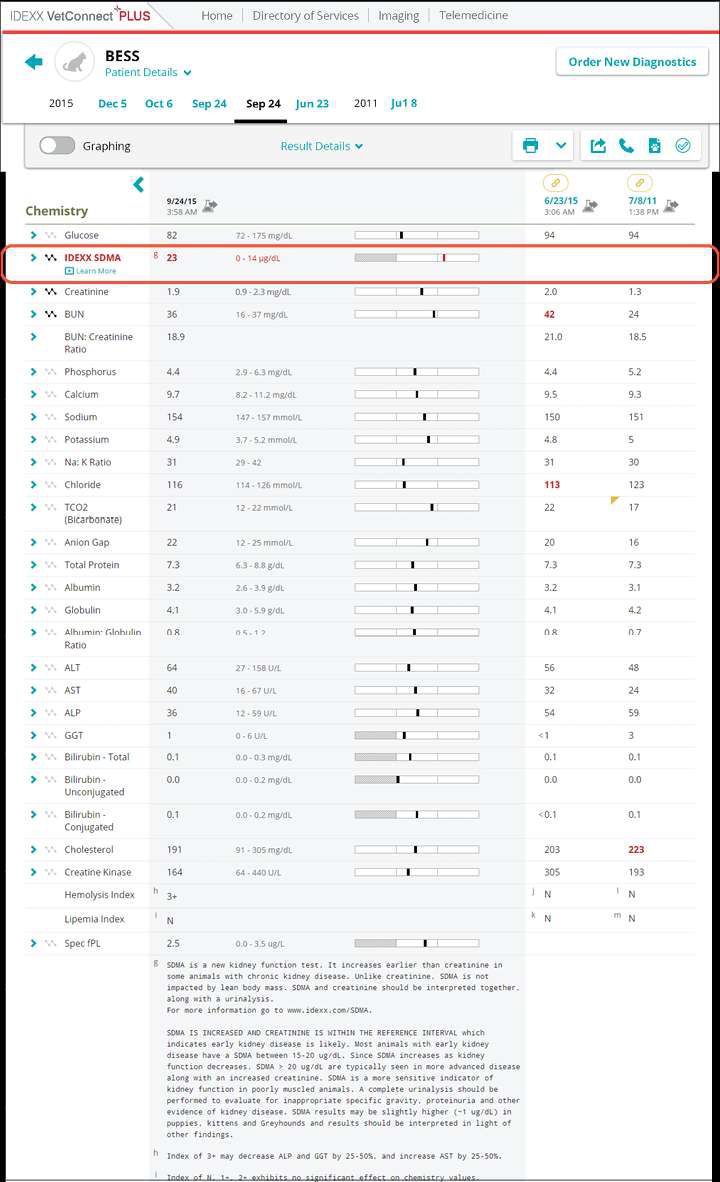720x1182 pixels.
Task: Click the trend graph icon for Sodium
Action: tap(51, 417)
